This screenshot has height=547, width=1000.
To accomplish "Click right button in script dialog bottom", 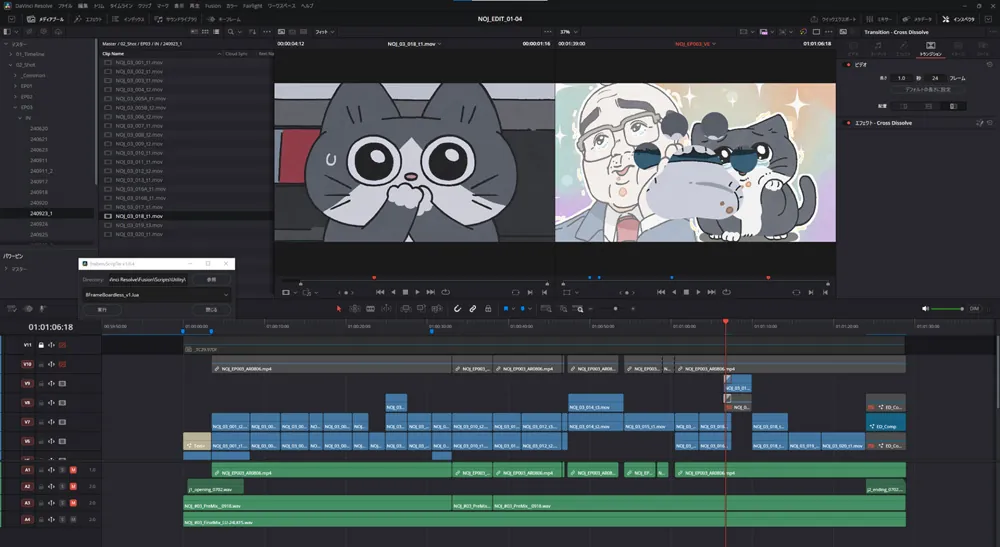I will (211, 309).
